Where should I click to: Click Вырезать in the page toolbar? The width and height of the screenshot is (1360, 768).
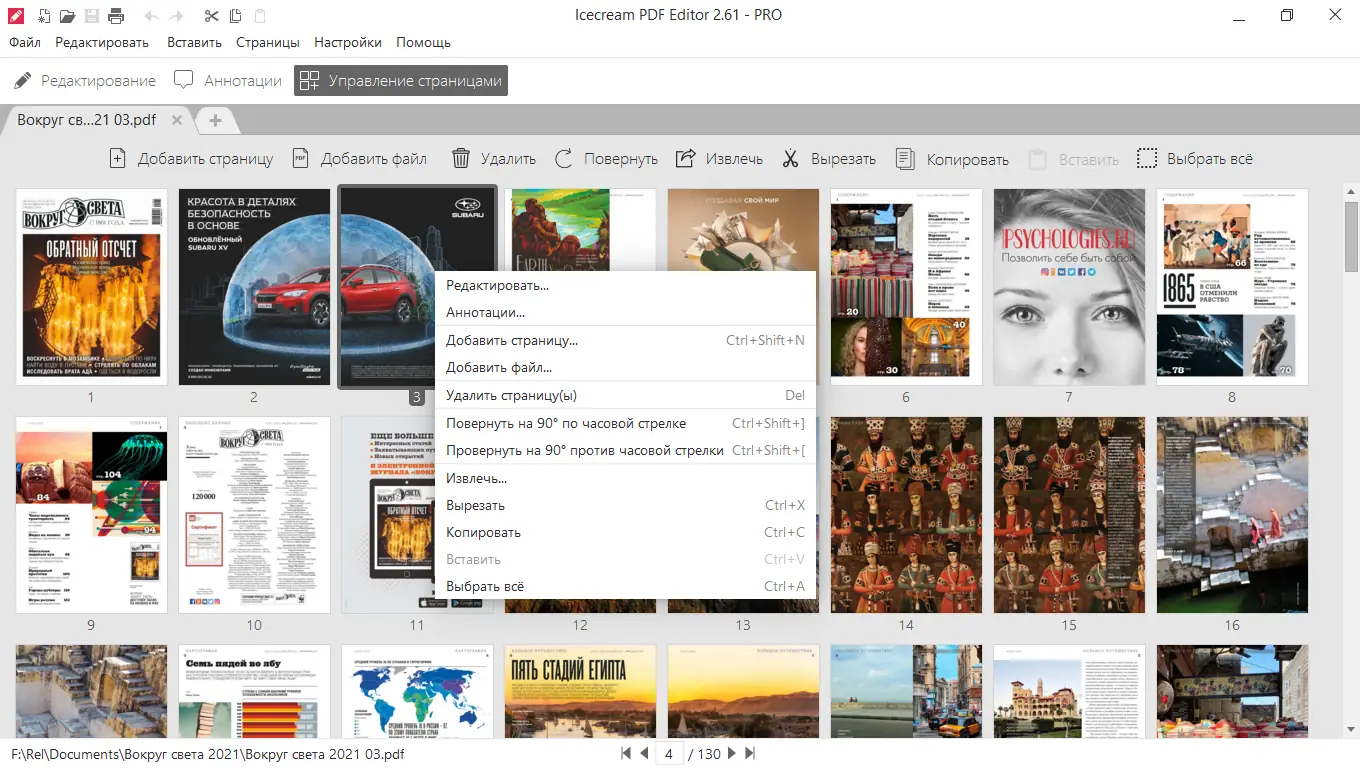pyautogui.click(x=829, y=159)
